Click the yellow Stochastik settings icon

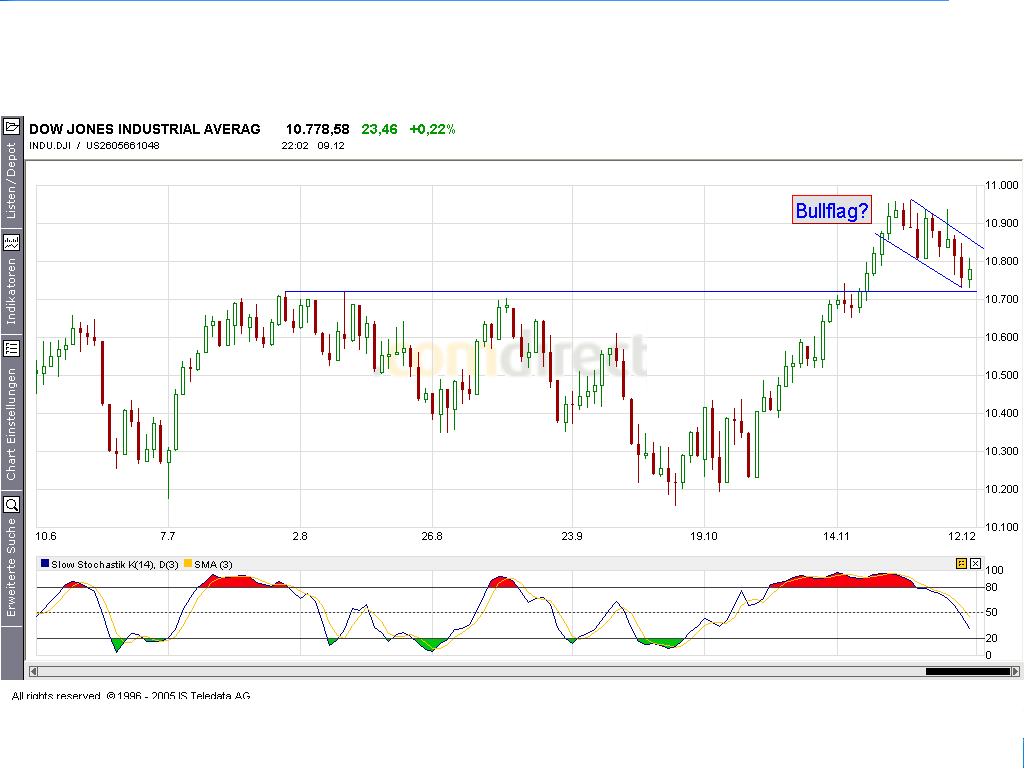[961, 563]
